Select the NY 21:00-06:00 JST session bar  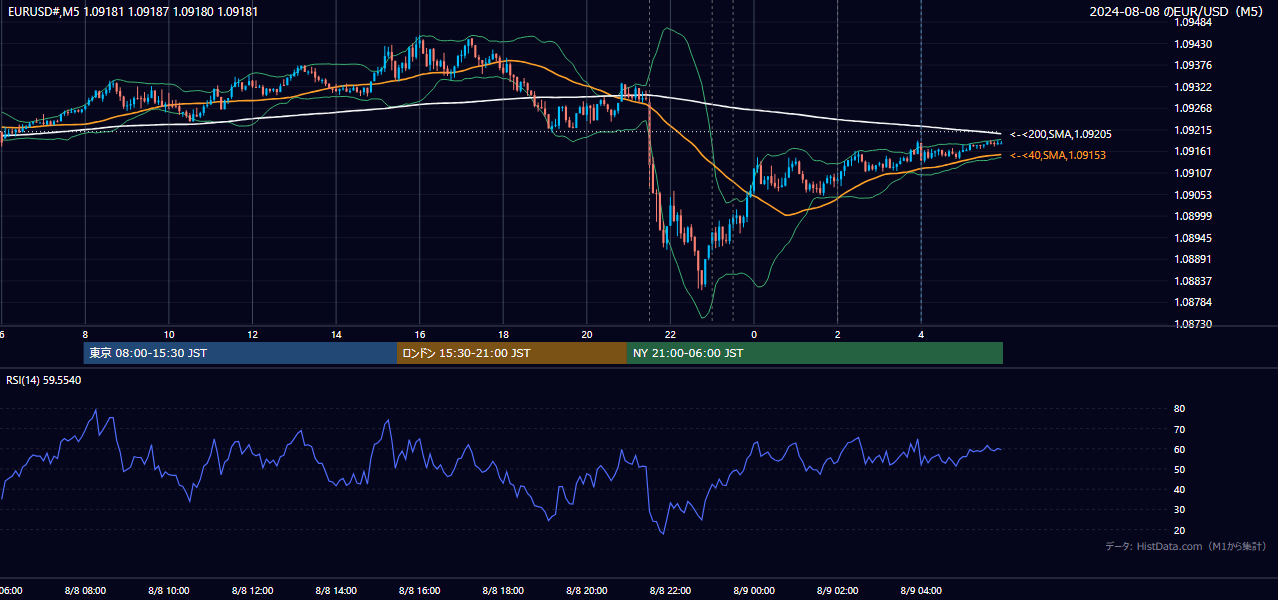pyautogui.click(x=814, y=353)
